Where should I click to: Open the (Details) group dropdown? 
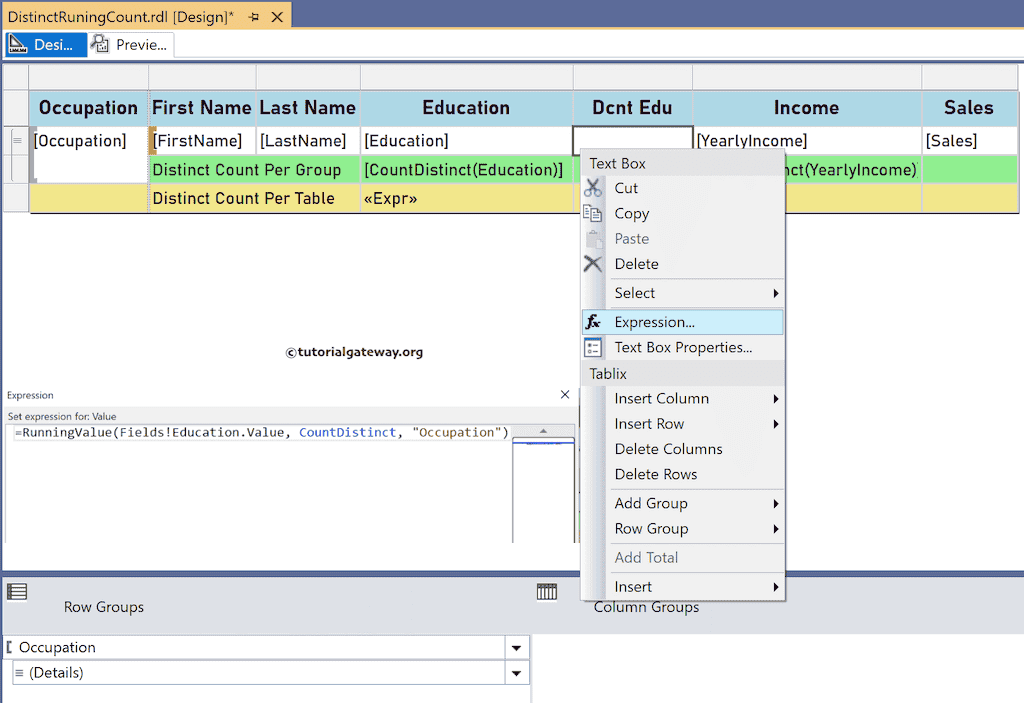516,672
